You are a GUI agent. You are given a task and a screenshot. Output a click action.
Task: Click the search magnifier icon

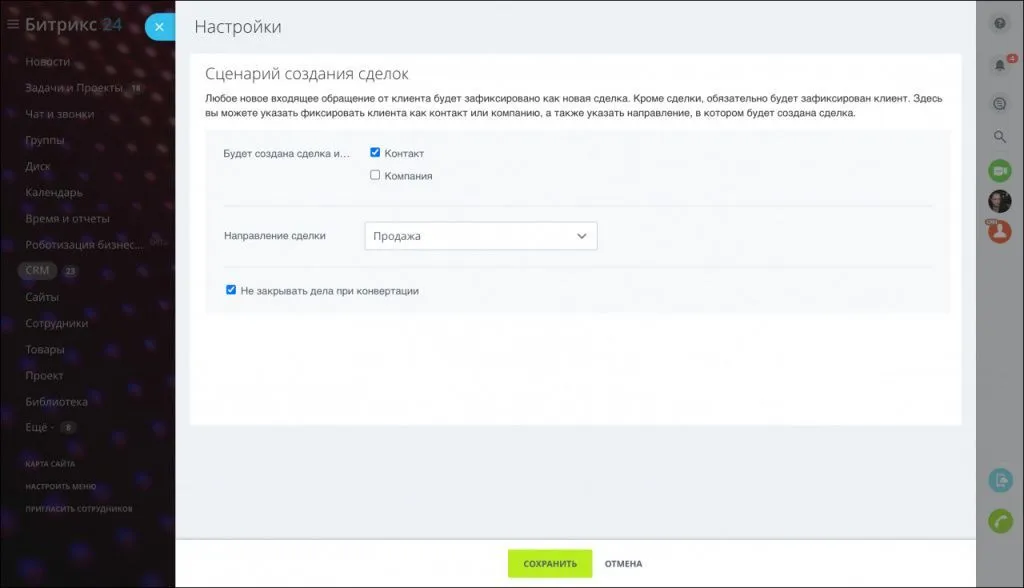(999, 137)
